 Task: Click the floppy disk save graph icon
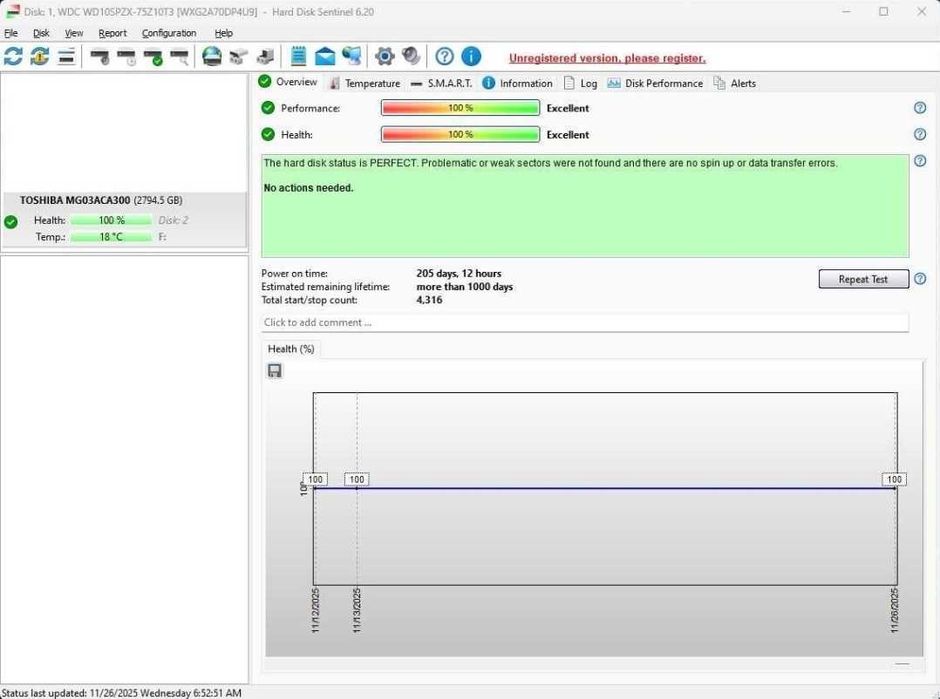(275, 370)
